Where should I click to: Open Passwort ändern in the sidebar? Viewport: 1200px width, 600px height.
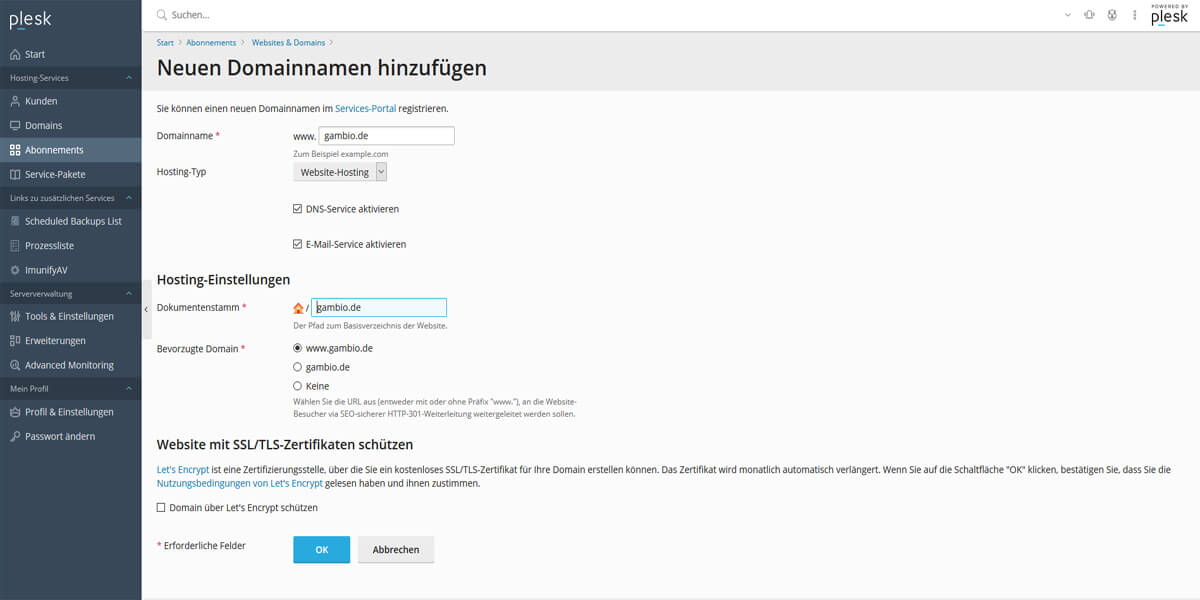point(71,436)
